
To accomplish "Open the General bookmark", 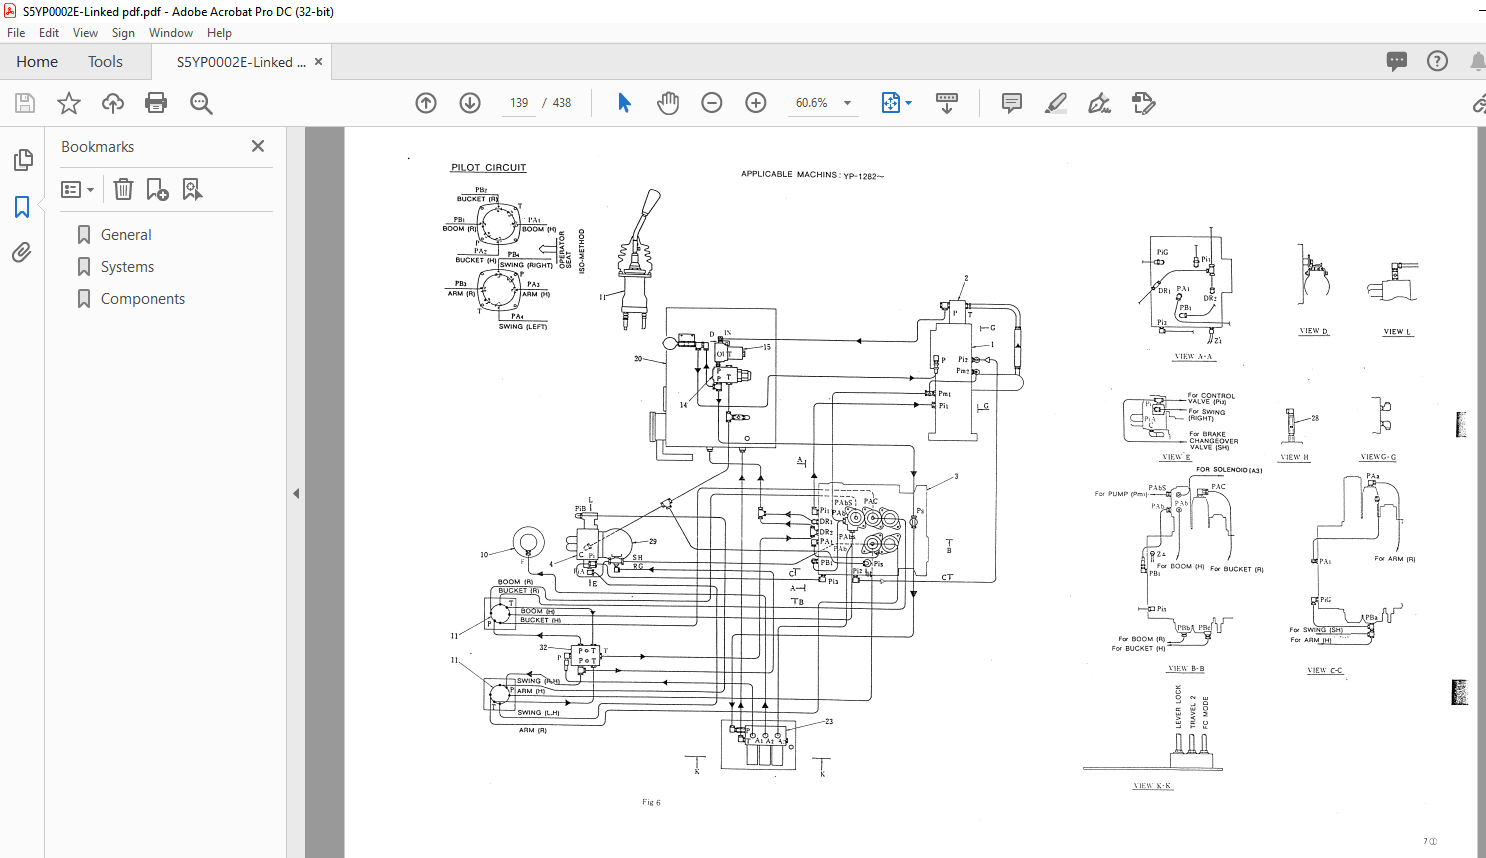I will (x=126, y=235).
